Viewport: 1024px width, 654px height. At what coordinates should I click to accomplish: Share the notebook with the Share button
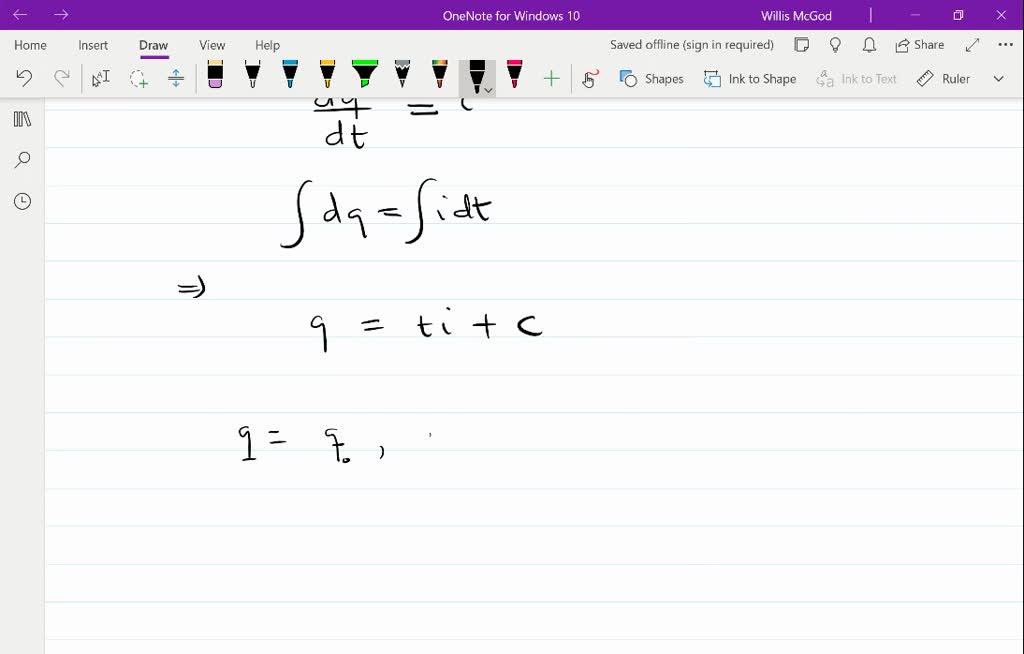click(918, 44)
